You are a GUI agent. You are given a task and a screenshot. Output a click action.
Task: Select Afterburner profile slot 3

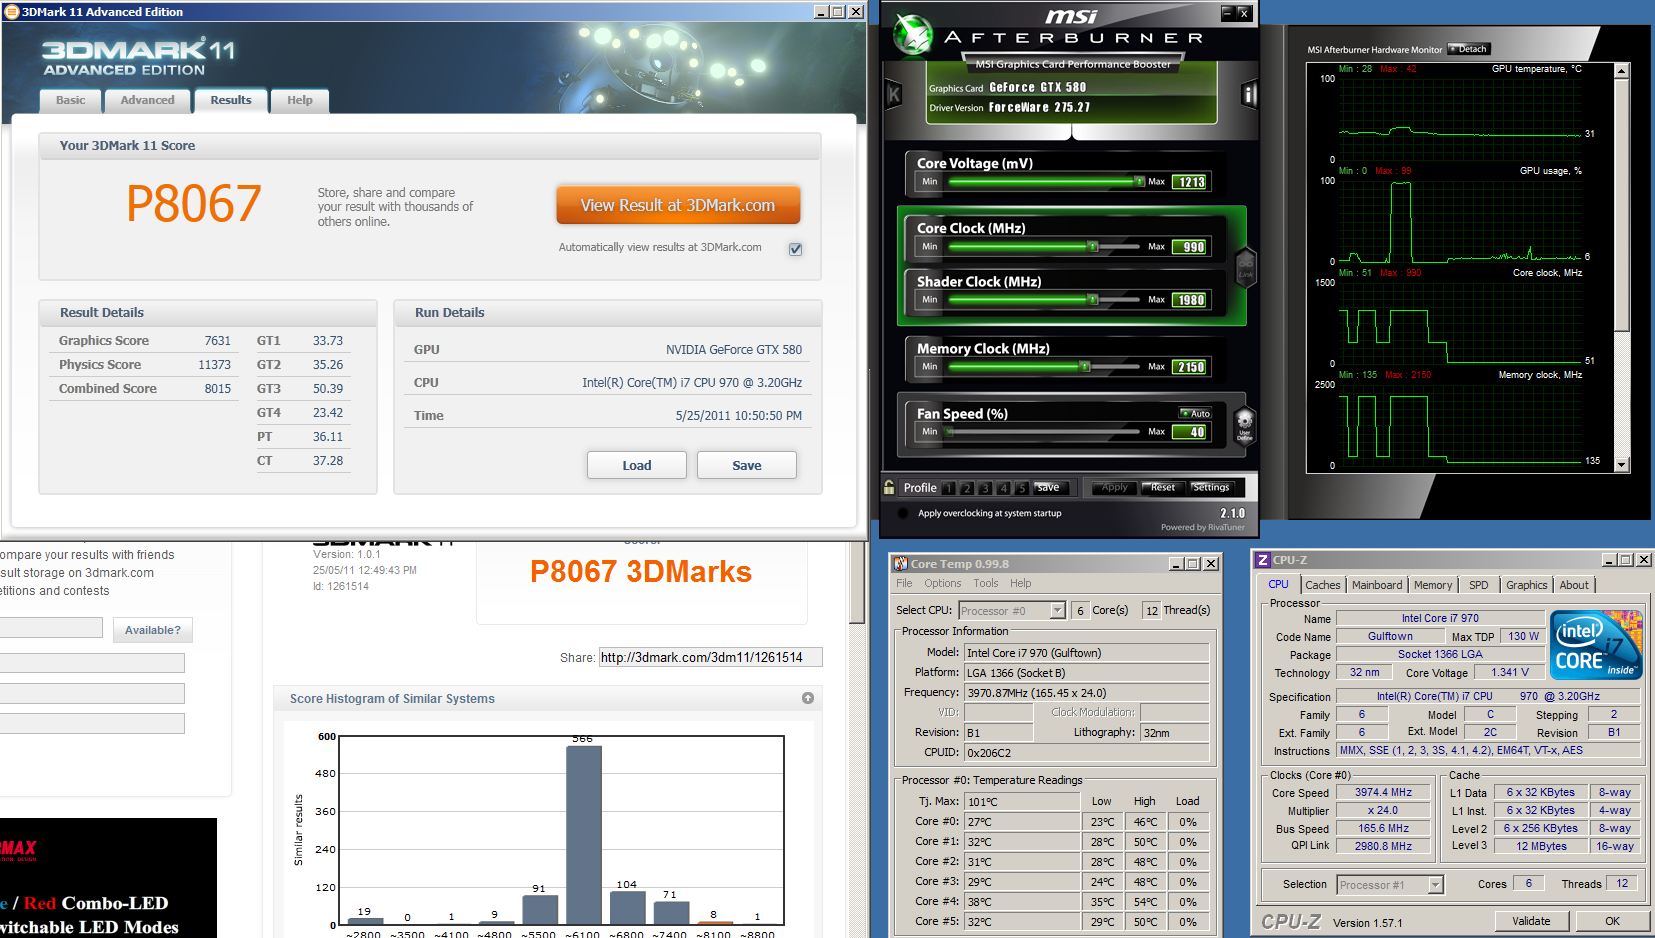click(985, 488)
